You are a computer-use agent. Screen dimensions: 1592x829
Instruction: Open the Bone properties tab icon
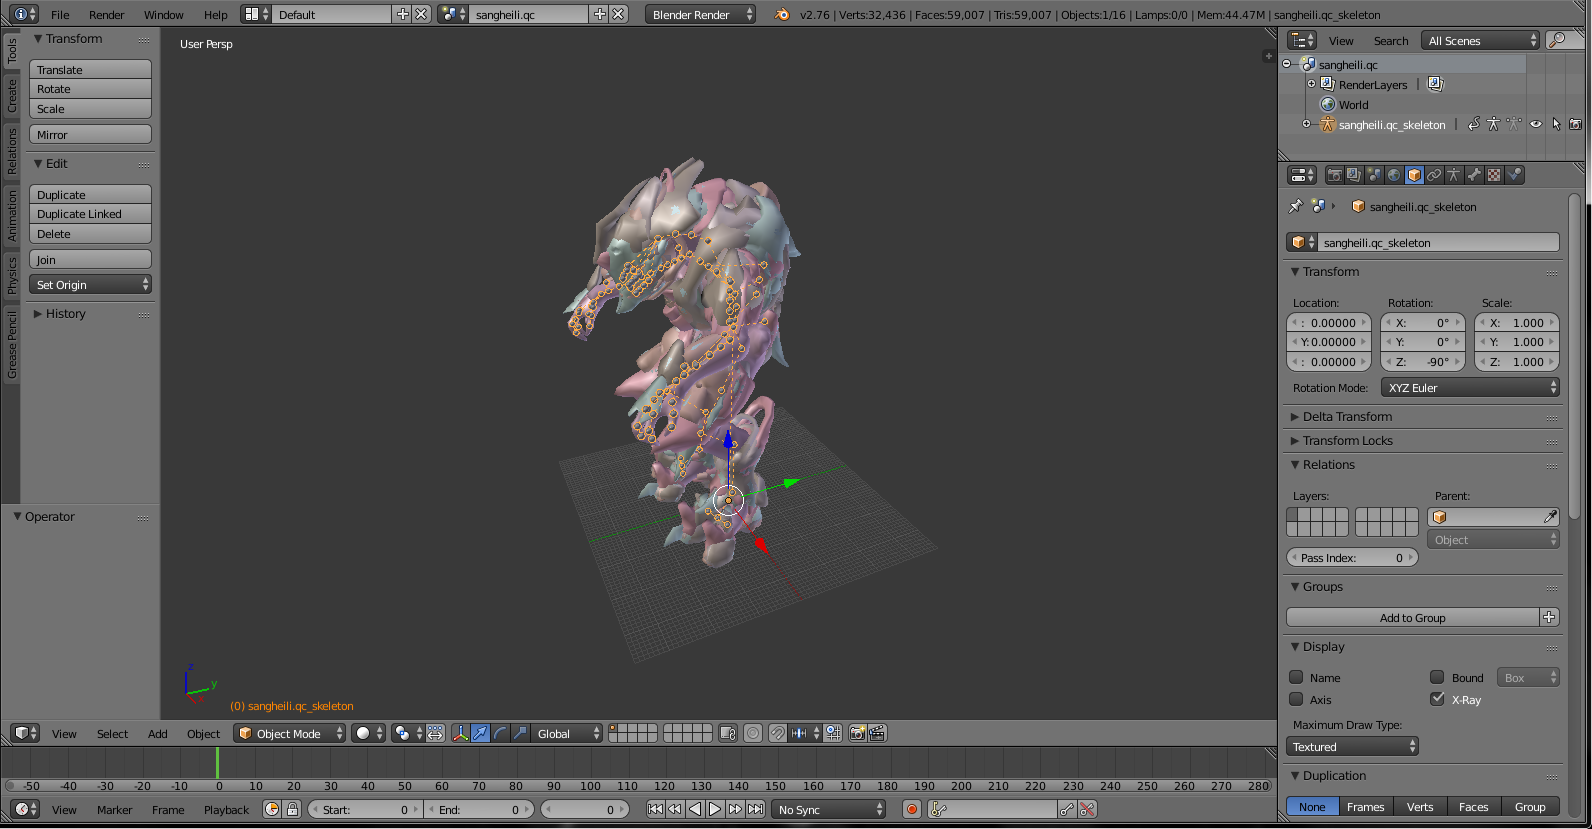pos(1474,175)
